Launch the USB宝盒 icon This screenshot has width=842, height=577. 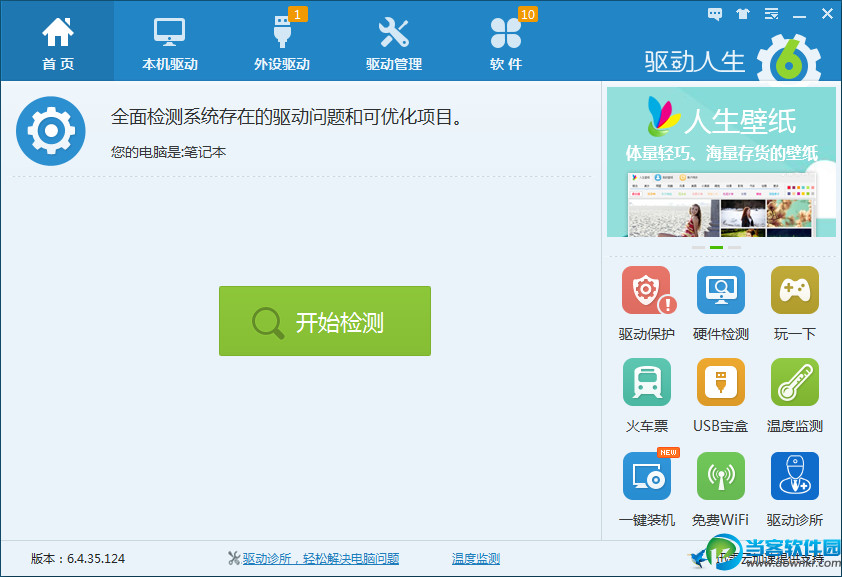(x=721, y=382)
